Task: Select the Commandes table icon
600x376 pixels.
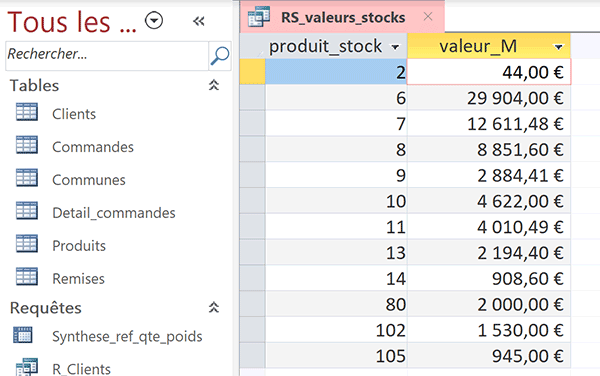Action: point(27,145)
